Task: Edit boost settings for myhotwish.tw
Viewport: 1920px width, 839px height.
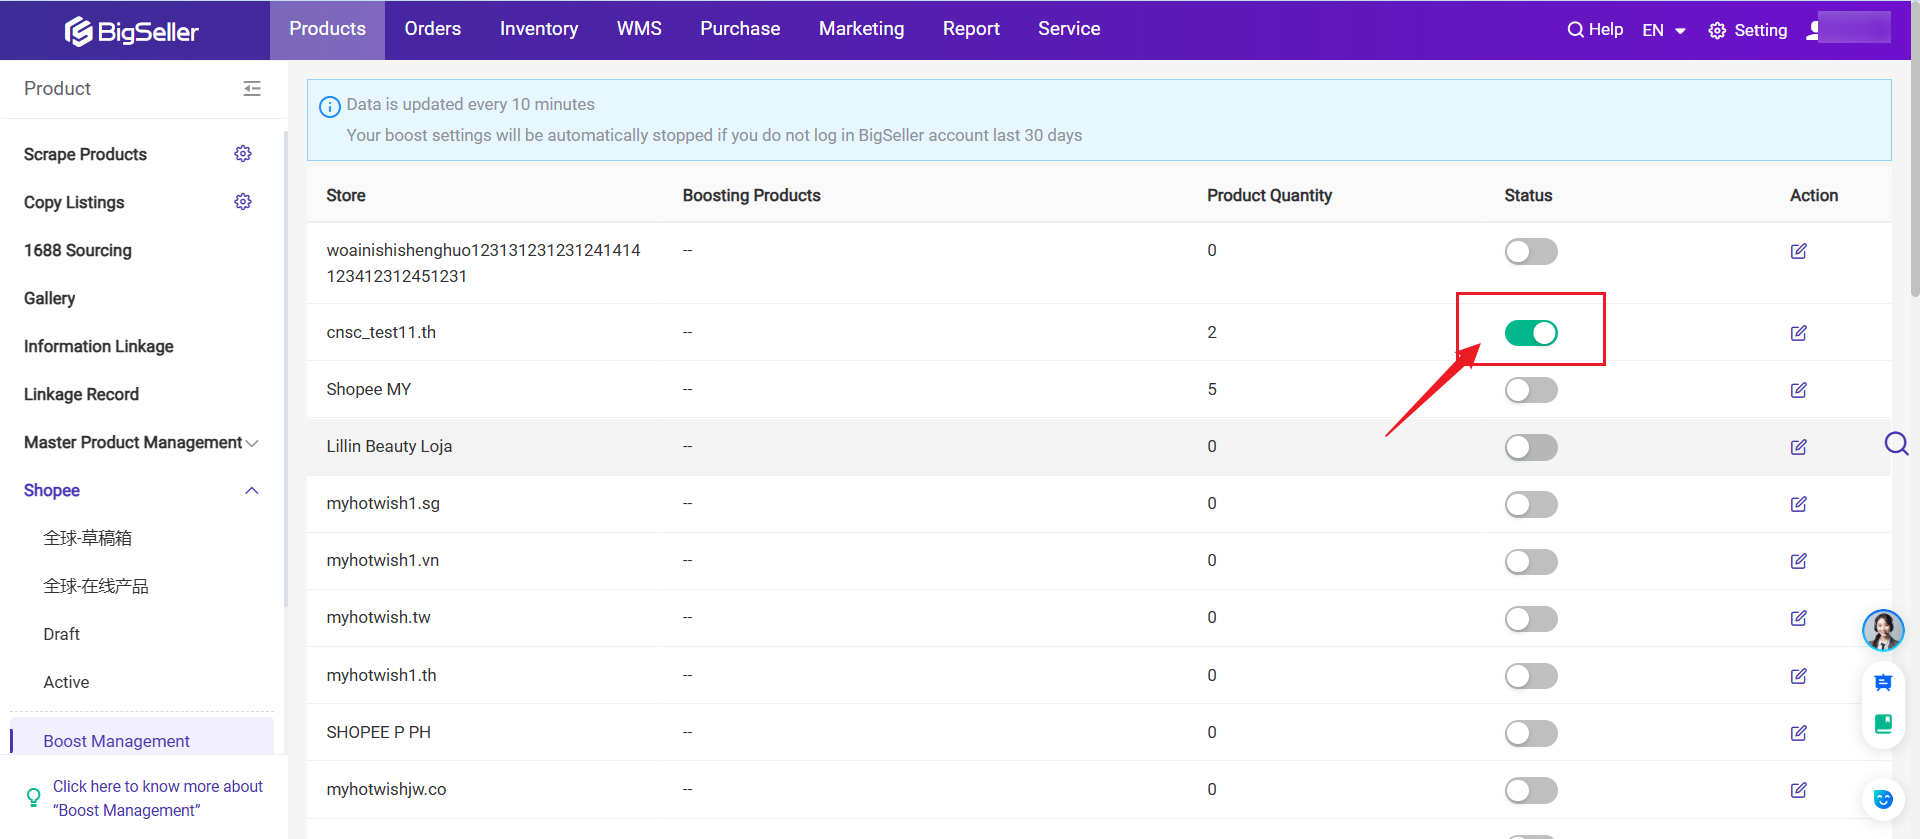Action: (x=1799, y=618)
